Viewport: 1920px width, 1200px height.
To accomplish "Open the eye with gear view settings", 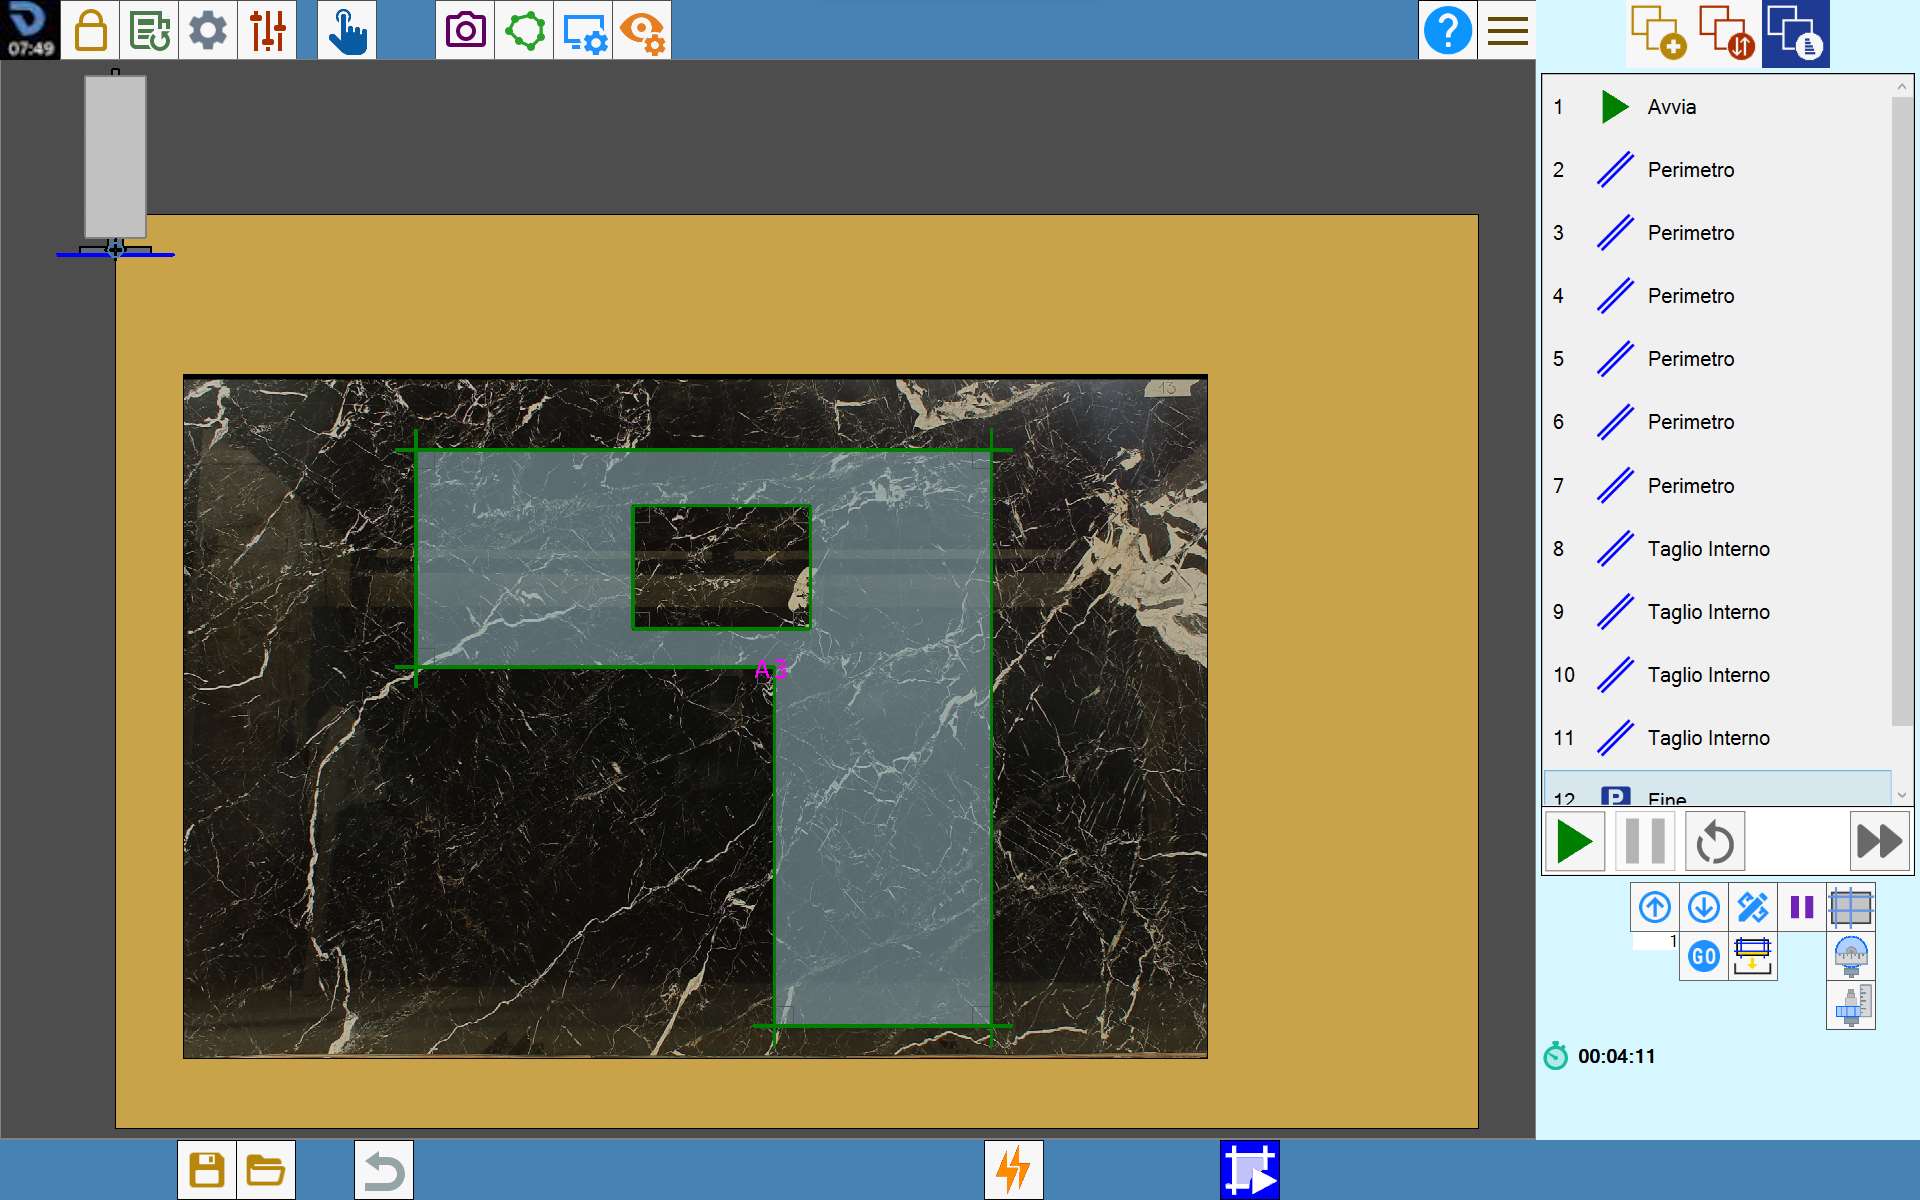I will click(642, 30).
